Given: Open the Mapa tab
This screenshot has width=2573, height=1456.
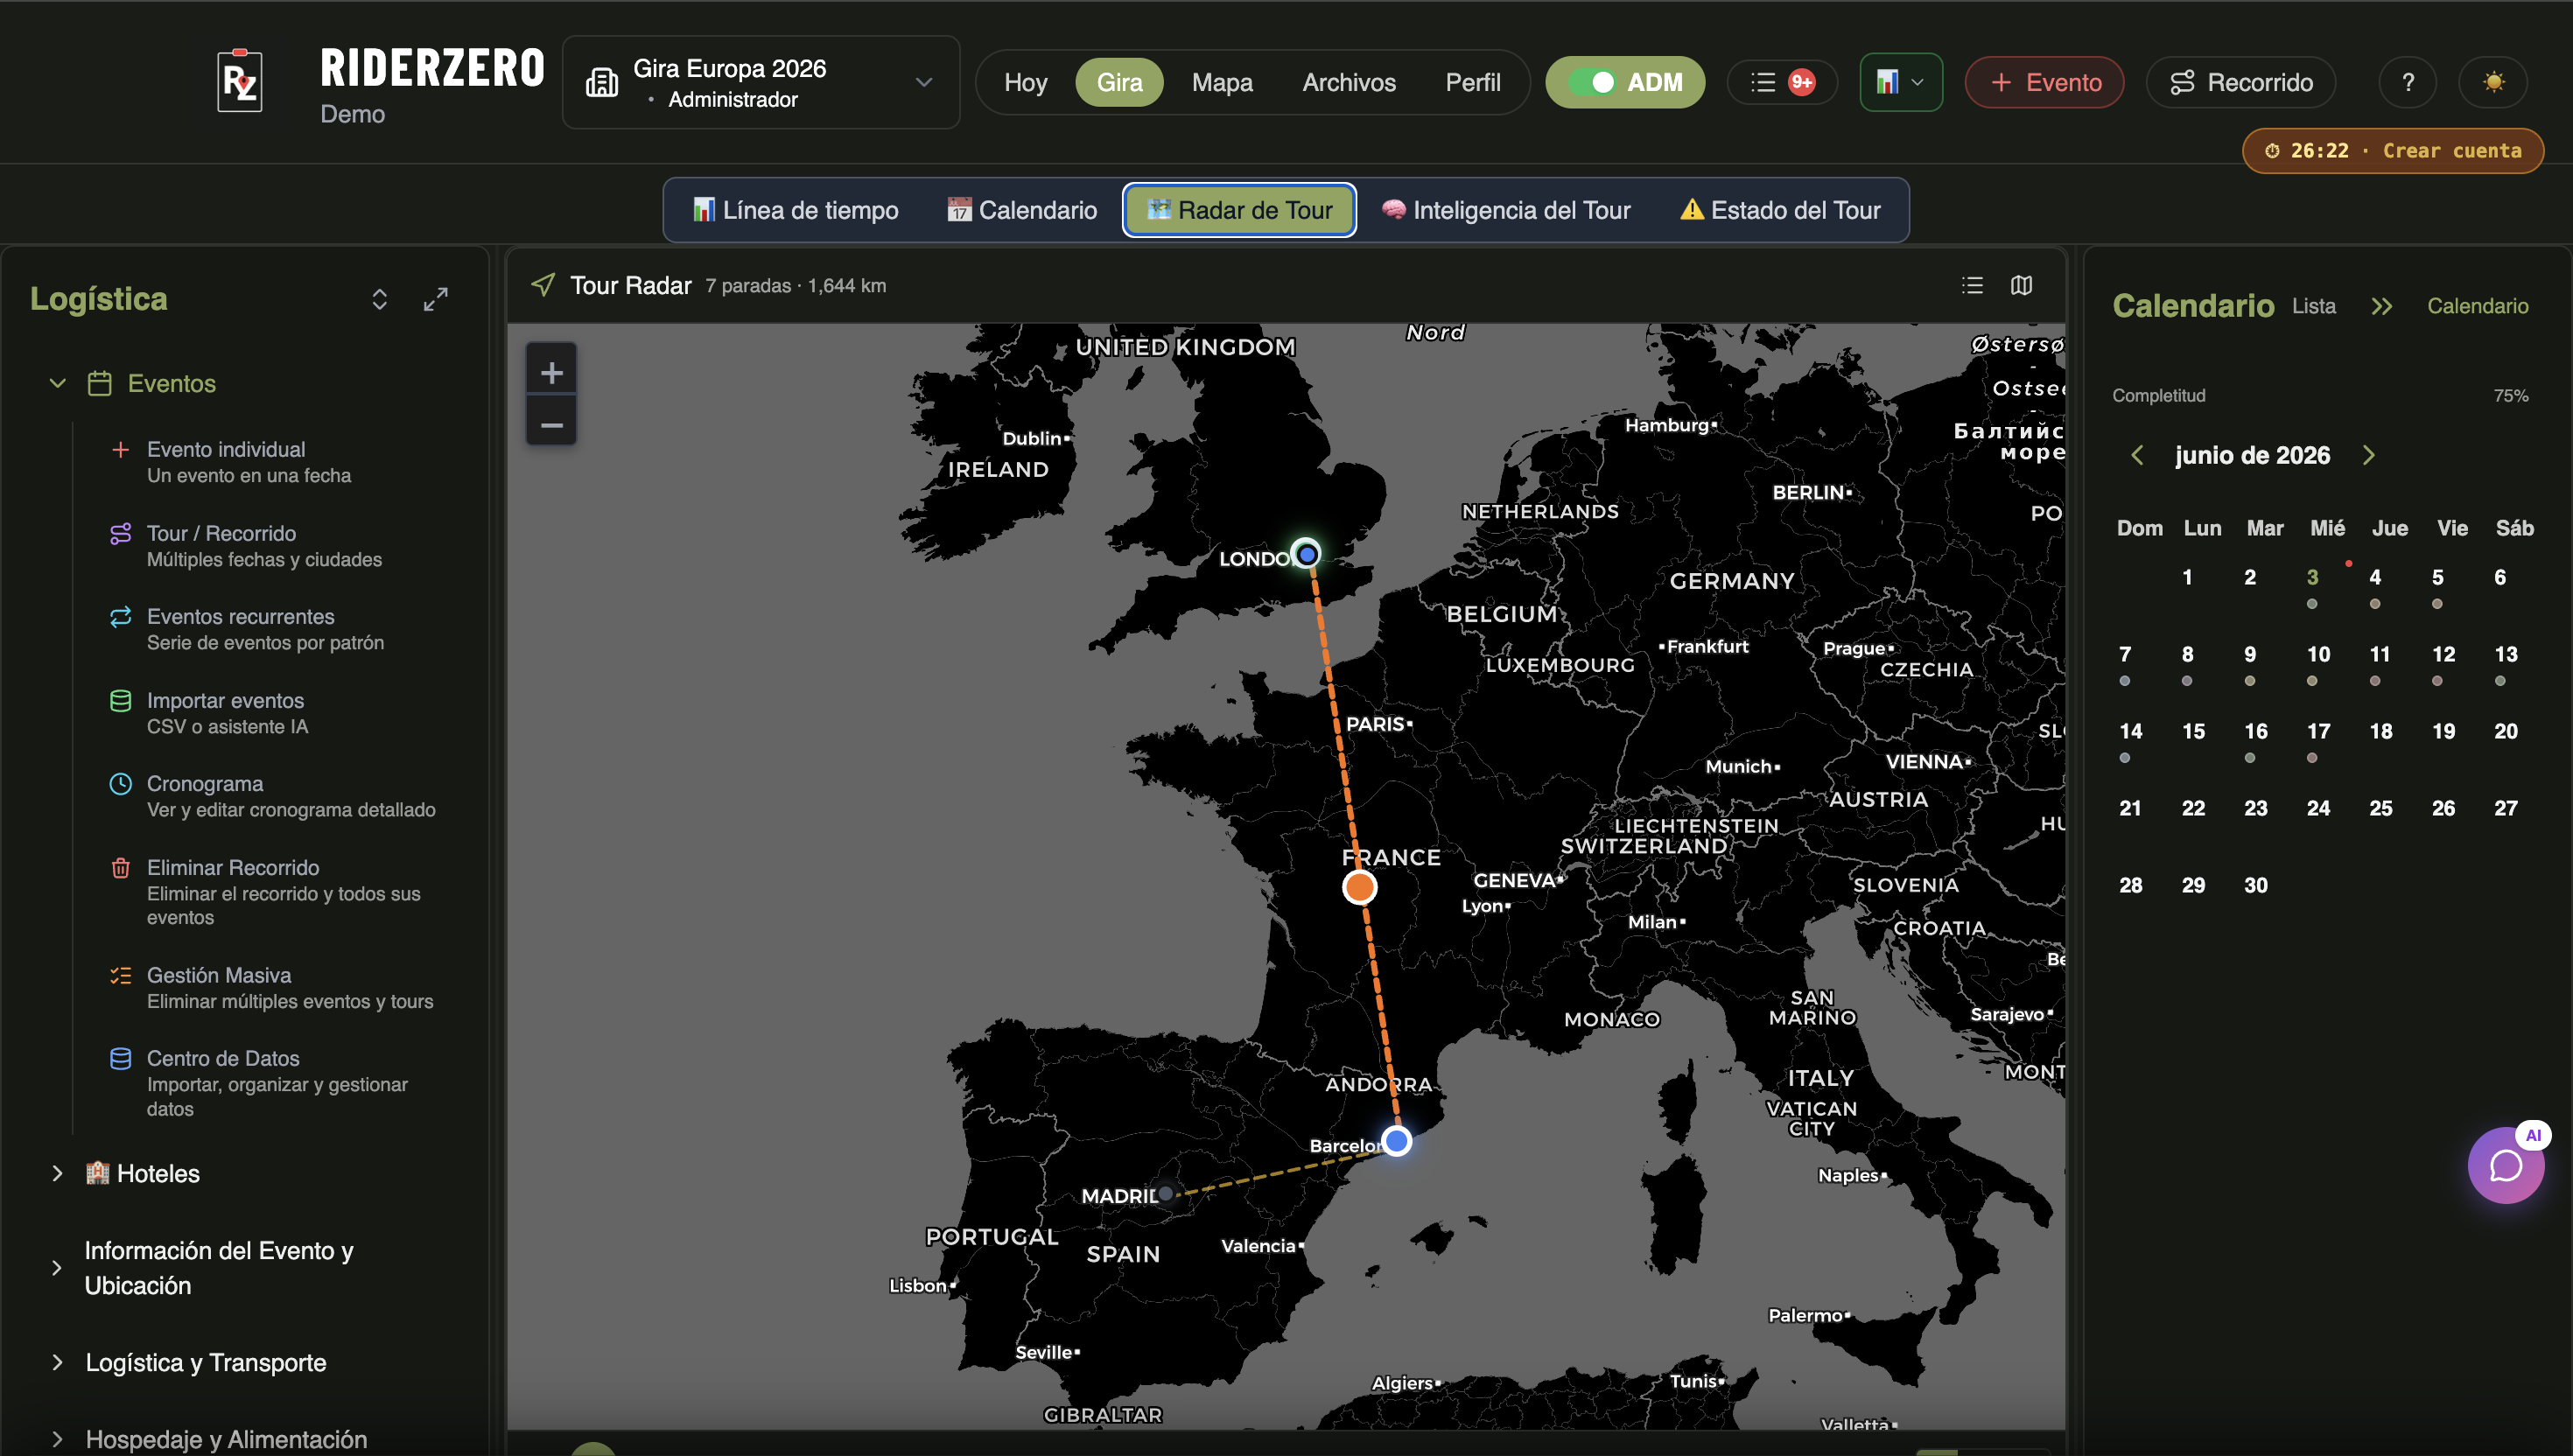Looking at the screenshot, I should (1222, 82).
